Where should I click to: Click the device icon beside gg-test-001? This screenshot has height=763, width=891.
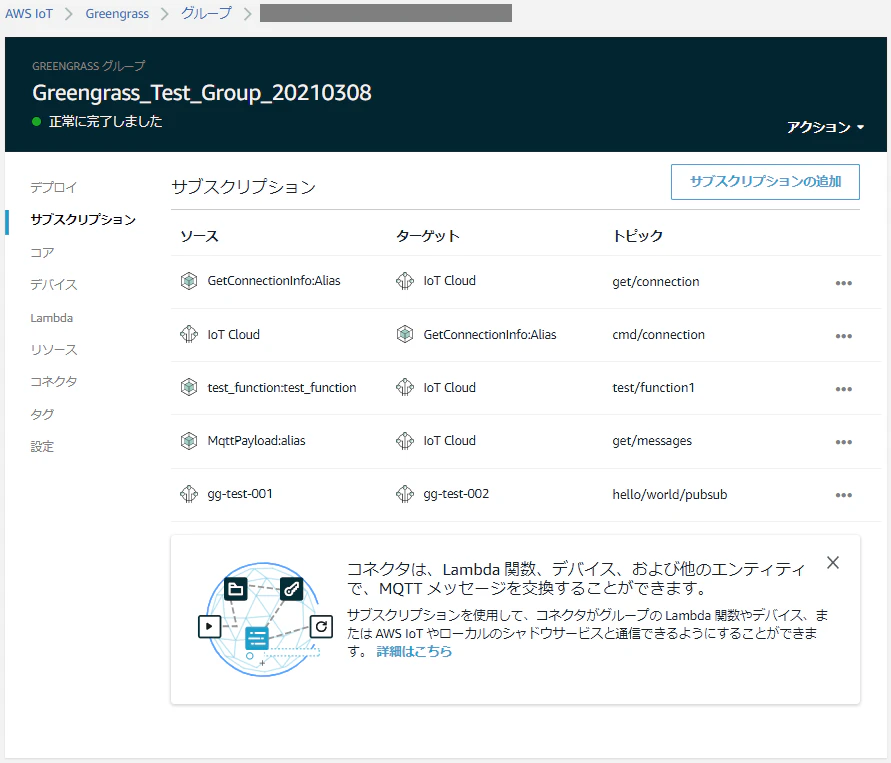tap(189, 494)
